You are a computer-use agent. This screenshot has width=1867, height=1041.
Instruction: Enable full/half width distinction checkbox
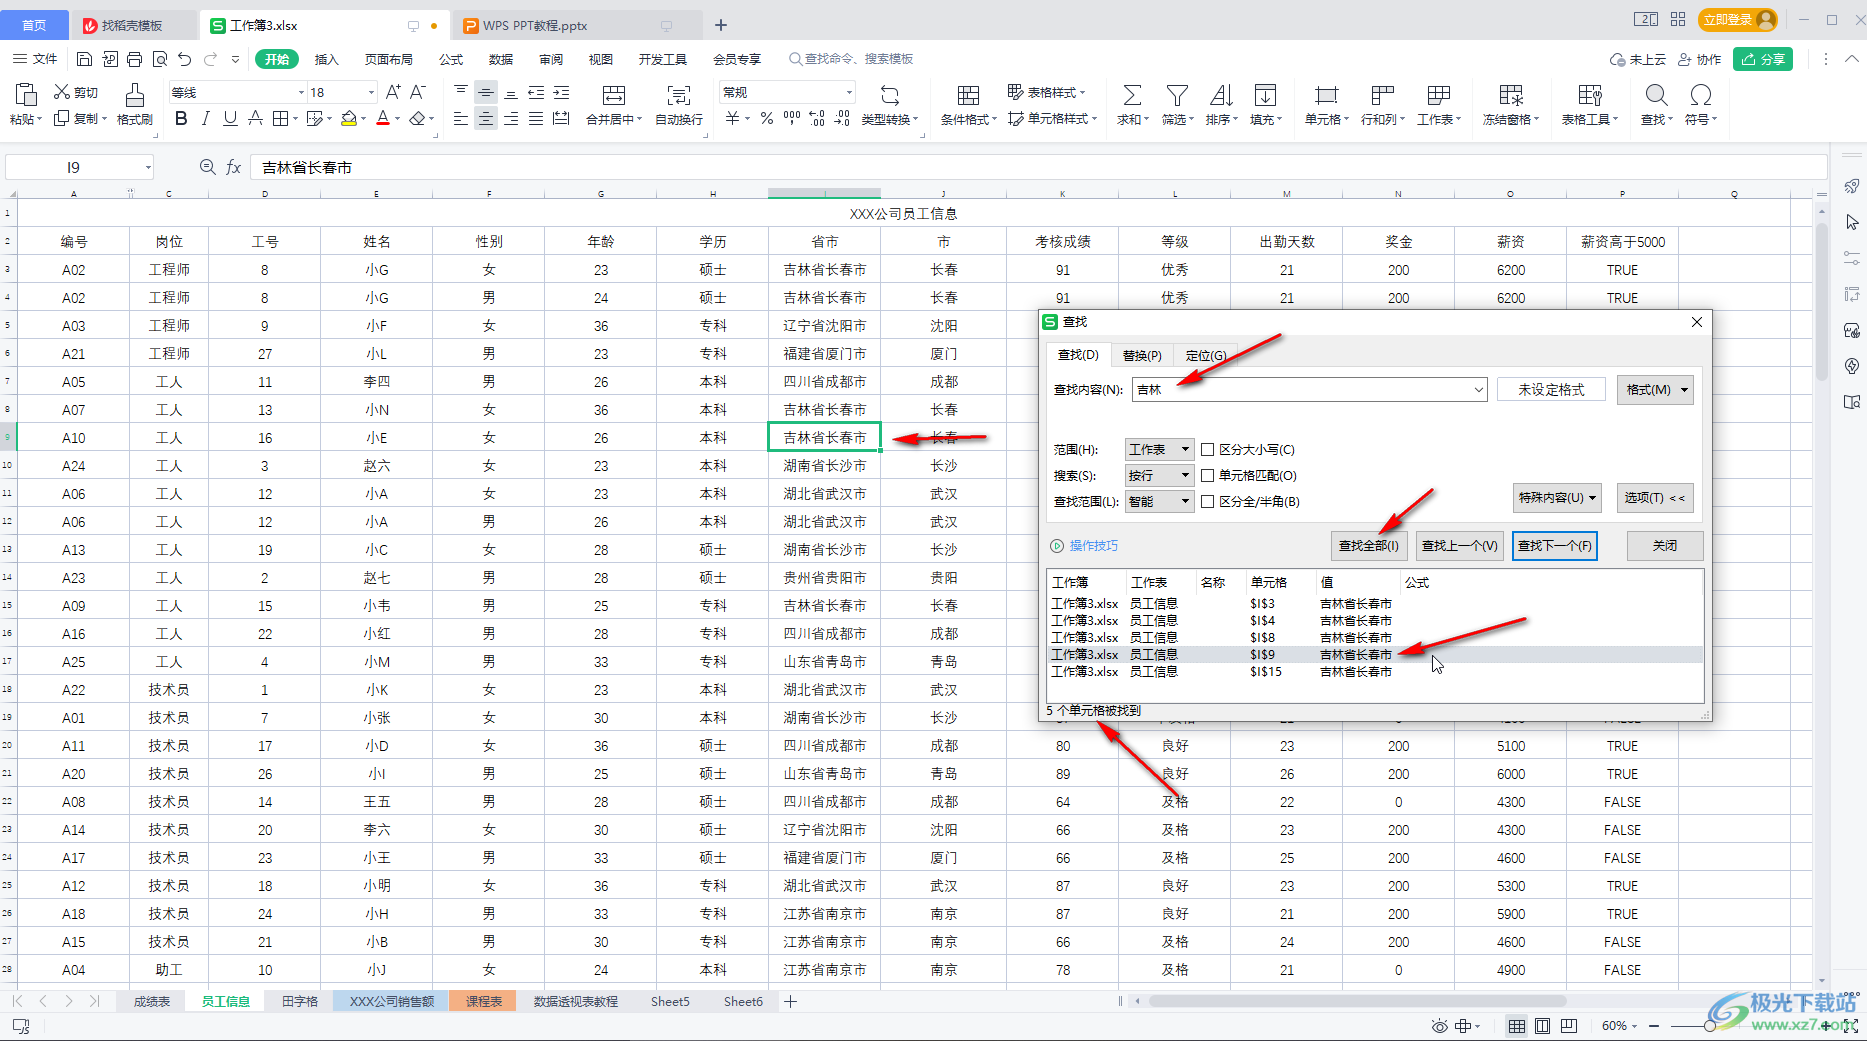pyautogui.click(x=1207, y=502)
